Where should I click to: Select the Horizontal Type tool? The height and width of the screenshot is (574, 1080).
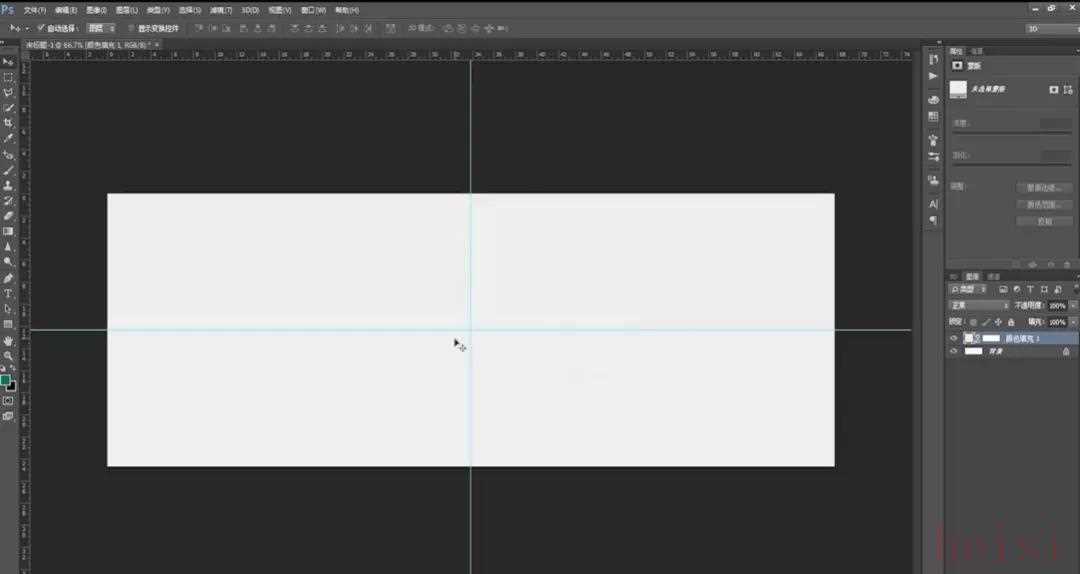point(8,293)
